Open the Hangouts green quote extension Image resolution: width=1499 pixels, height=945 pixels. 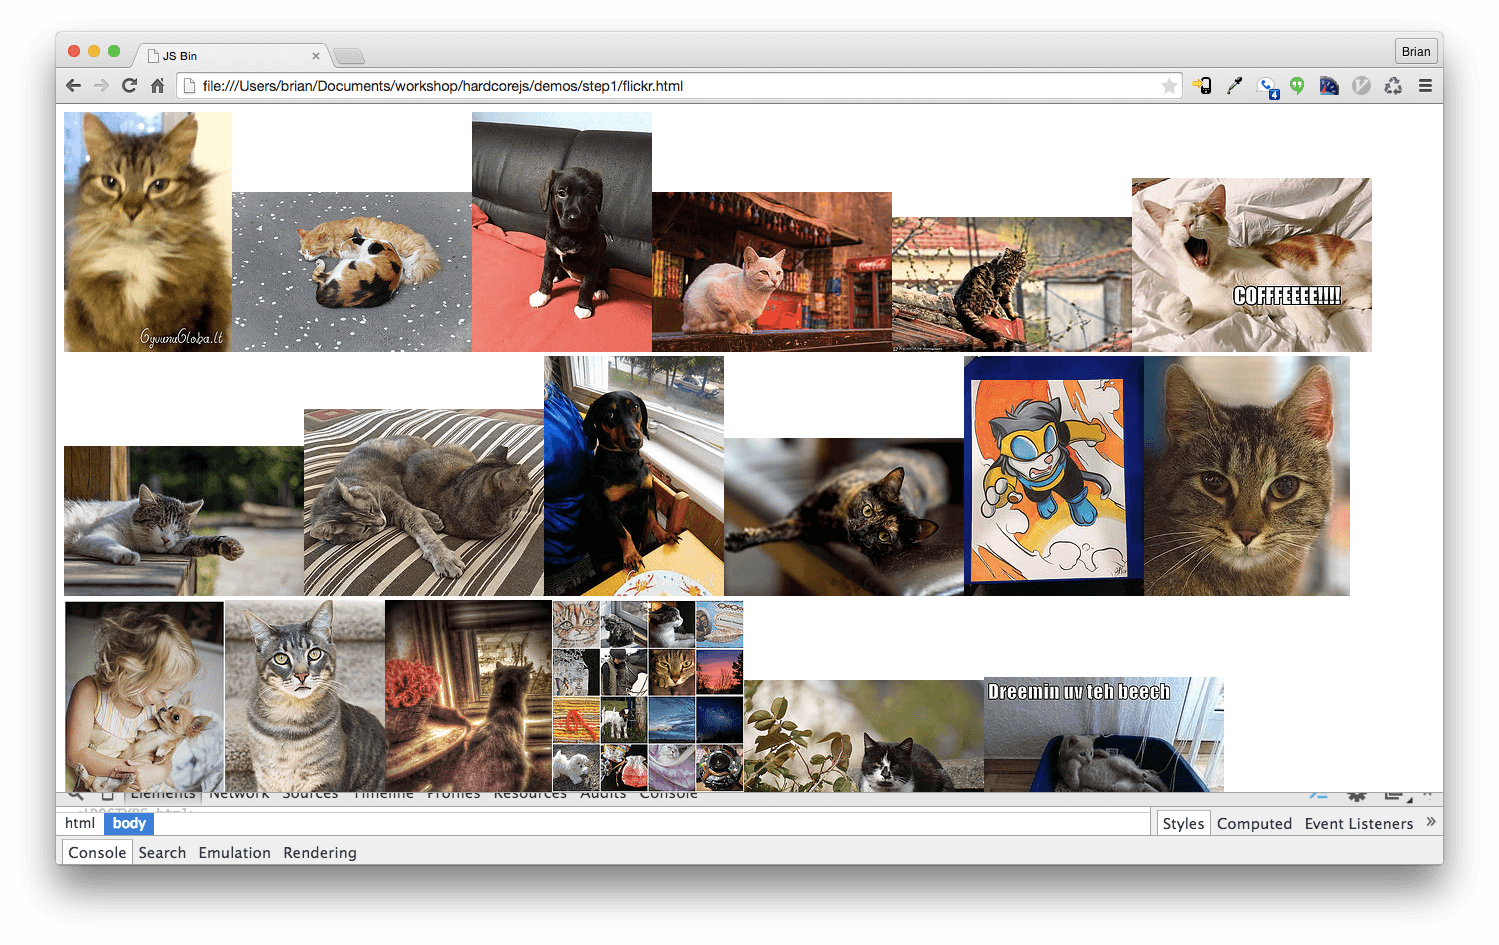point(1297,86)
